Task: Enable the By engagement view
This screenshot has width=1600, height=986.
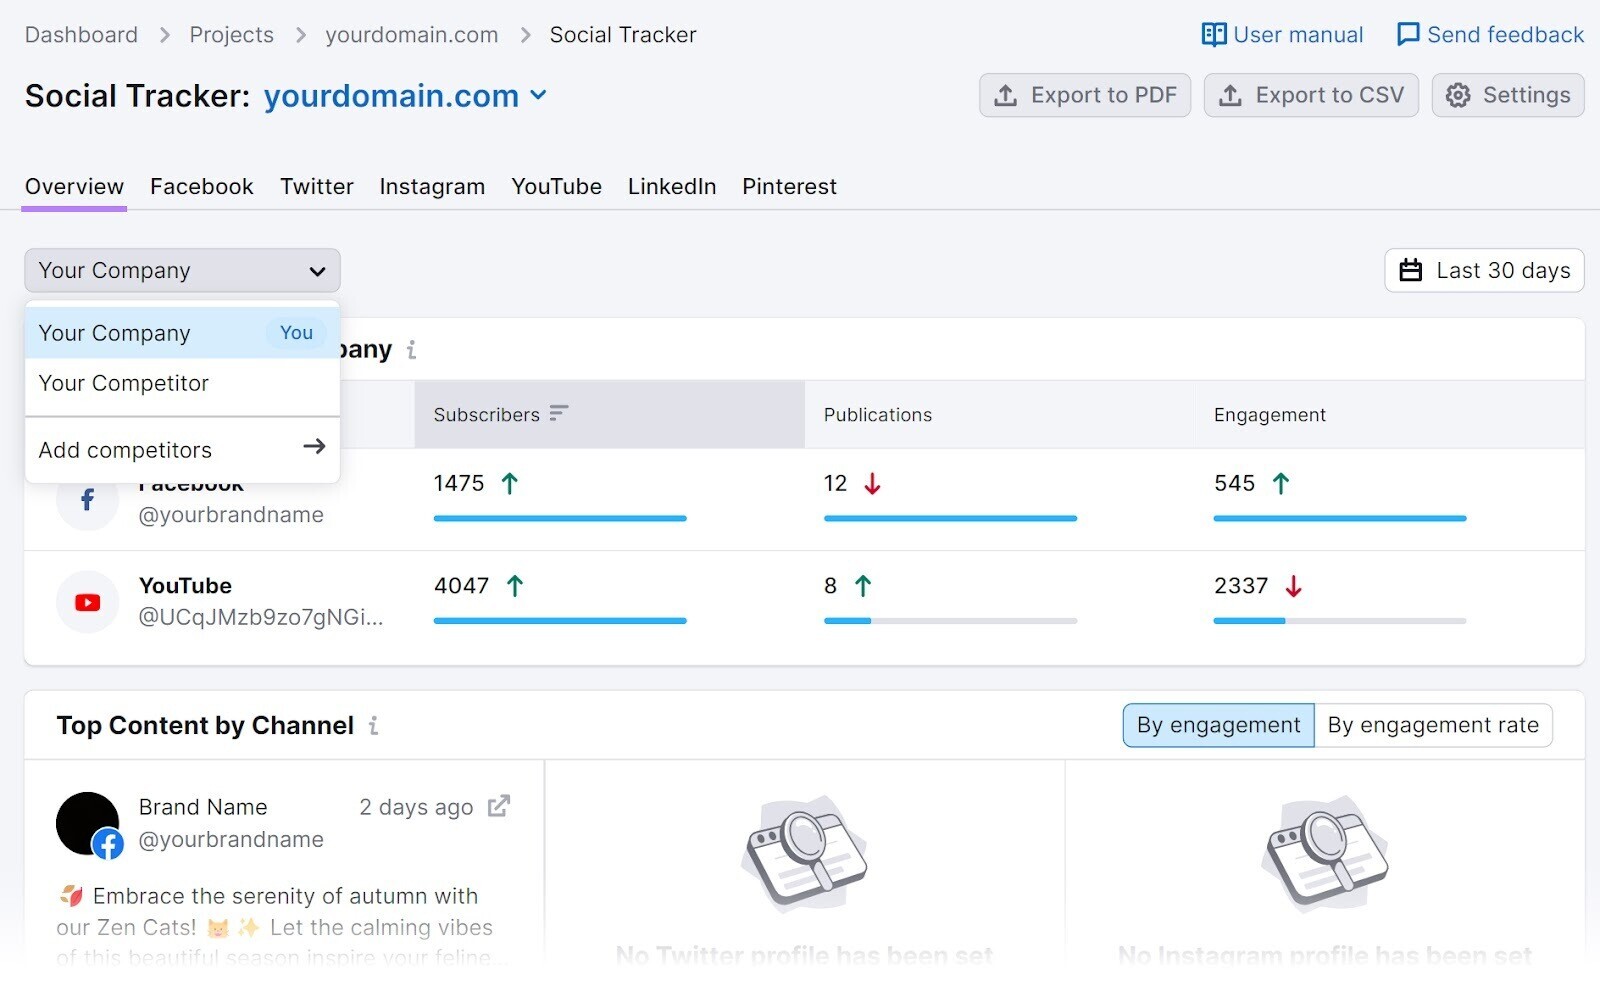Action: click(x=1217, y=725)
